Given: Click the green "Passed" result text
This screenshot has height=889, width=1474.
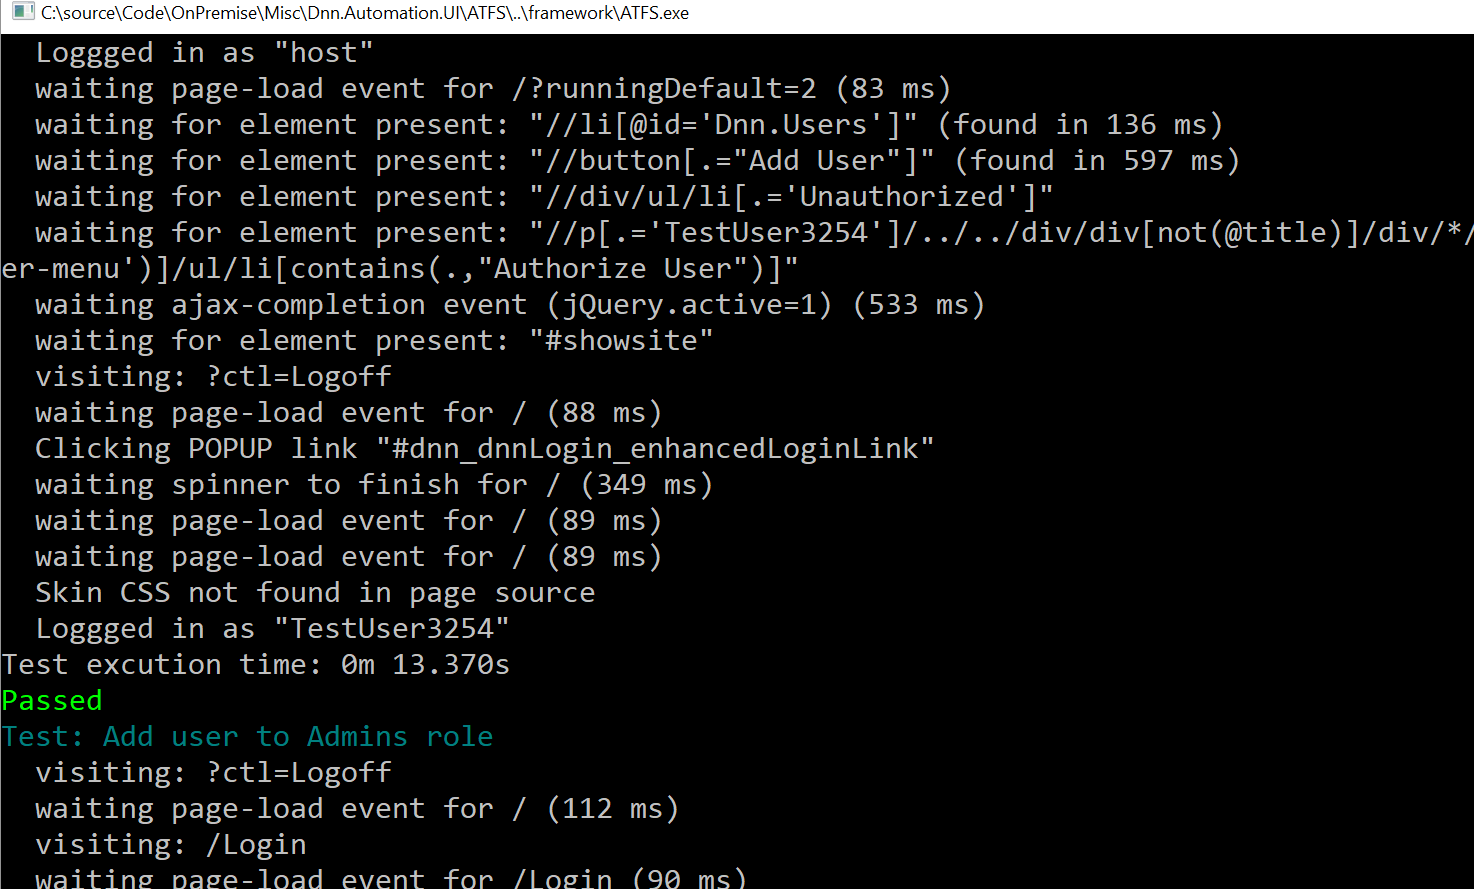Looking at the screenshot, I should [52, 700].
